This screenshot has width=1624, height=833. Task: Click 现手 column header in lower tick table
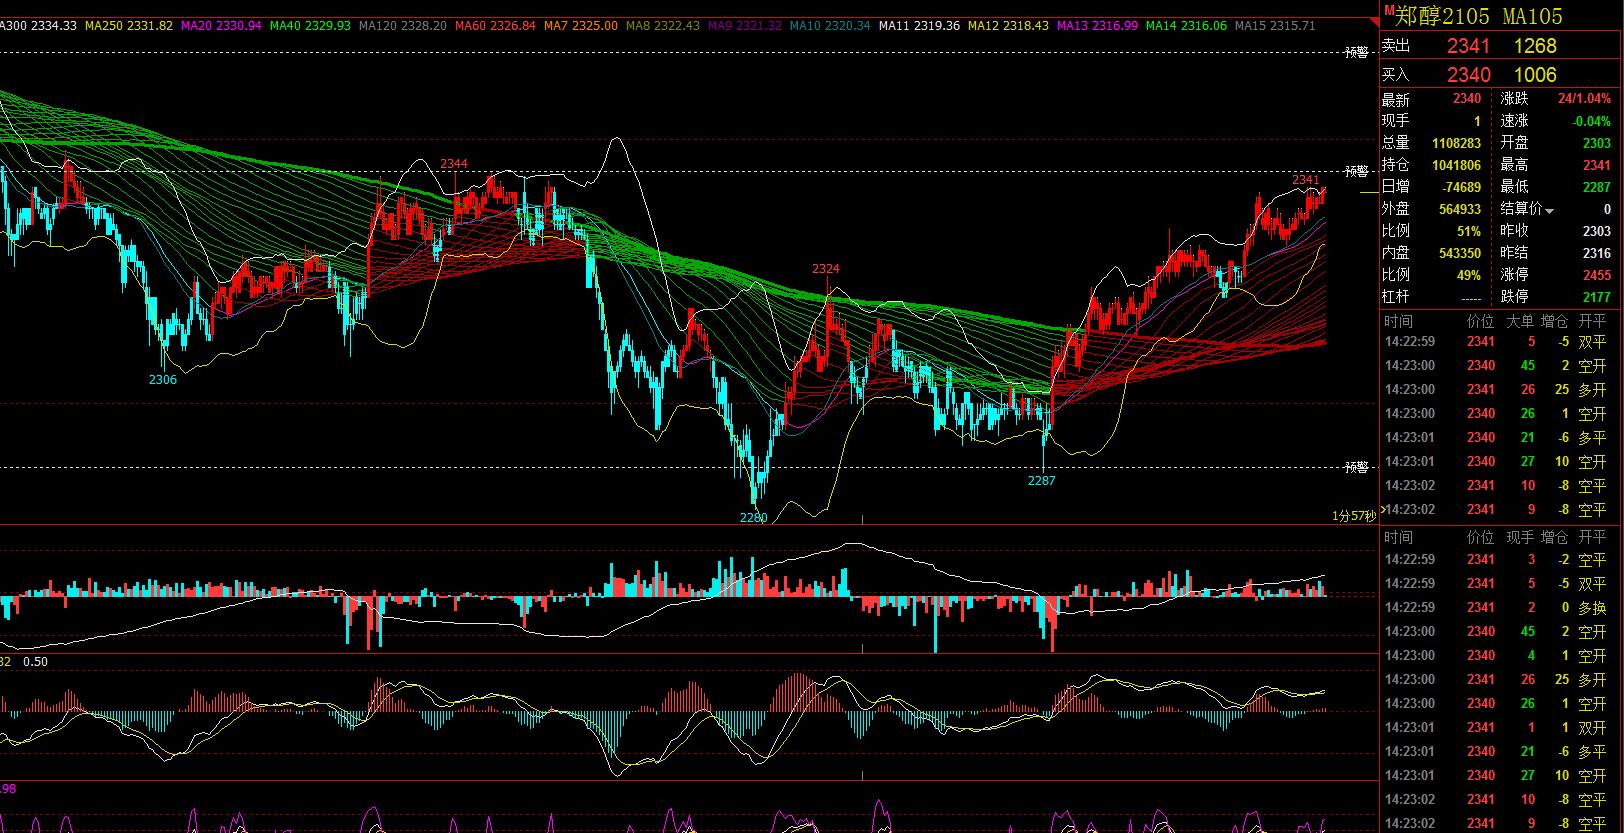tap(1520, 537)
